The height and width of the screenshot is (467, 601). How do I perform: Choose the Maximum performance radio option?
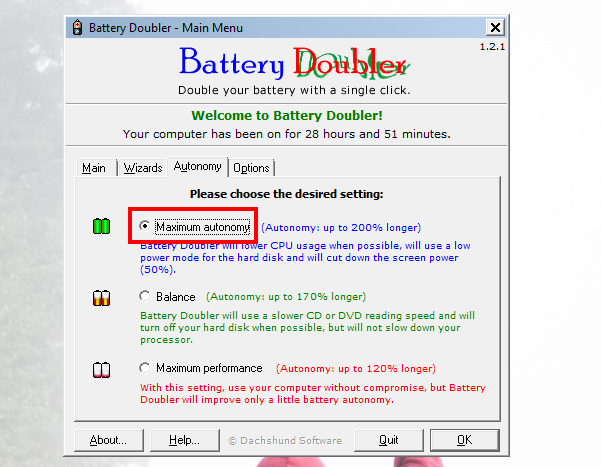pyautogui.click(x=145, y=368)
